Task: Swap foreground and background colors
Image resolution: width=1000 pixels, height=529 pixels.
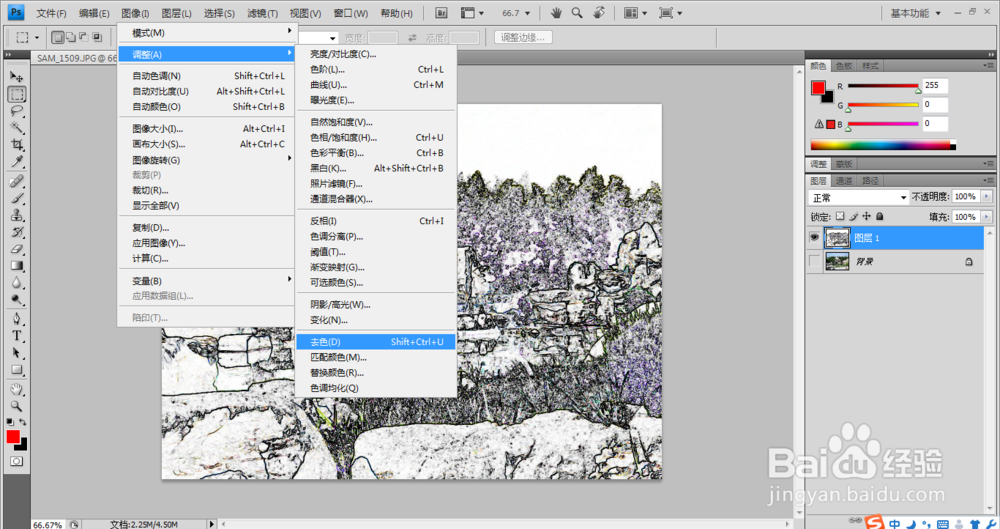Action: click(x=23, y=422)
